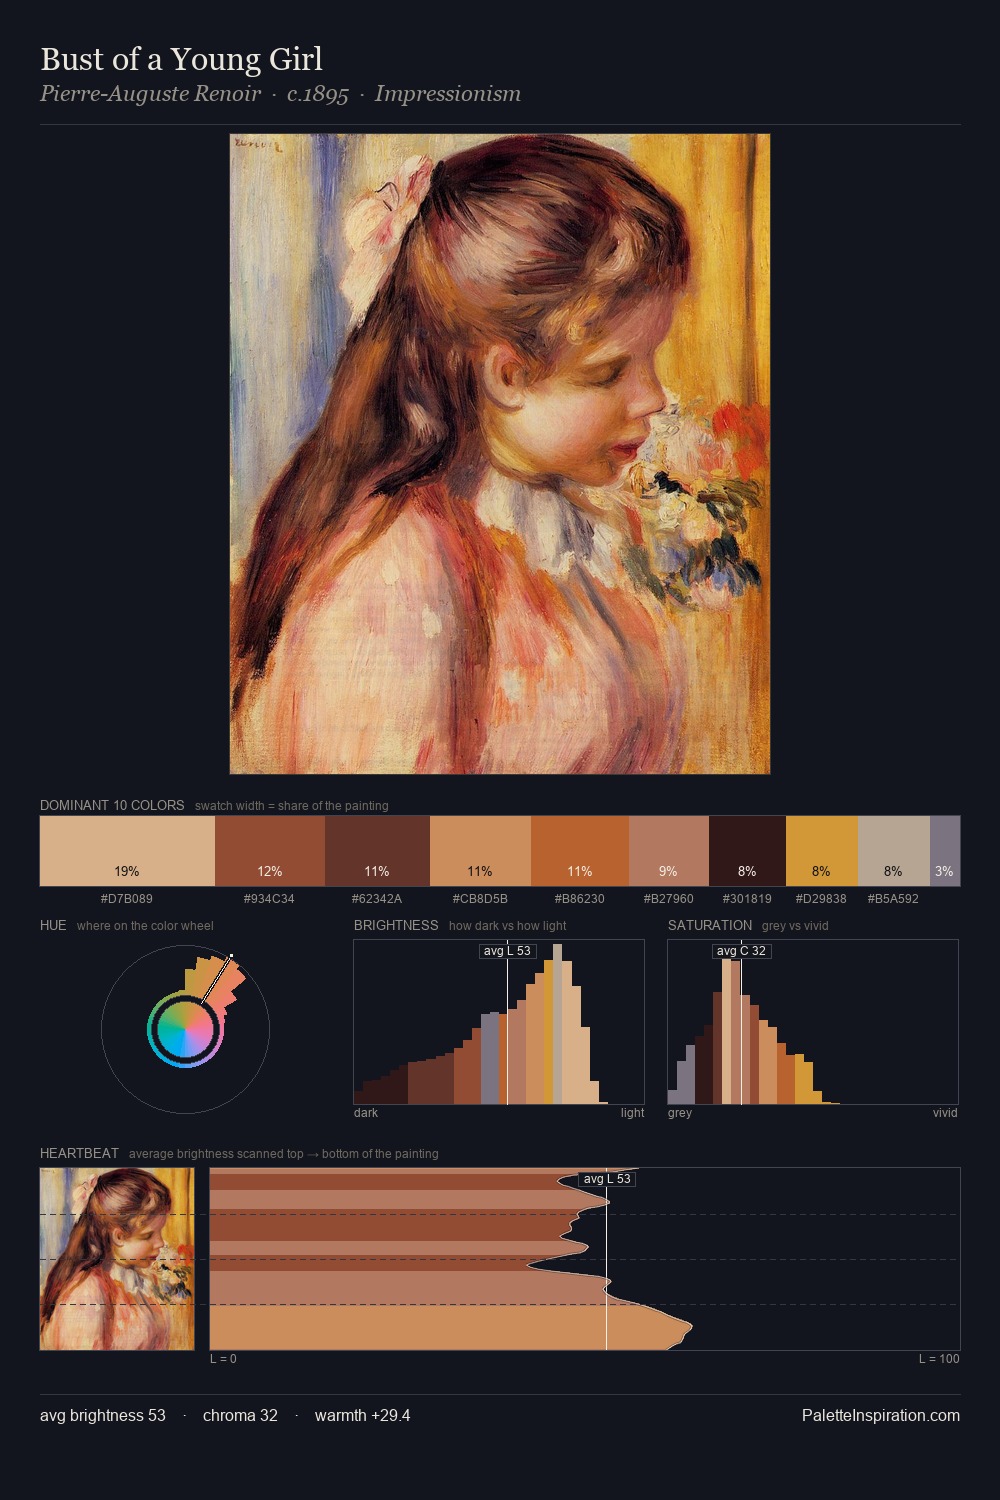
Task: Select the #D7B089 light tan swatch
Action: [127, 851]
